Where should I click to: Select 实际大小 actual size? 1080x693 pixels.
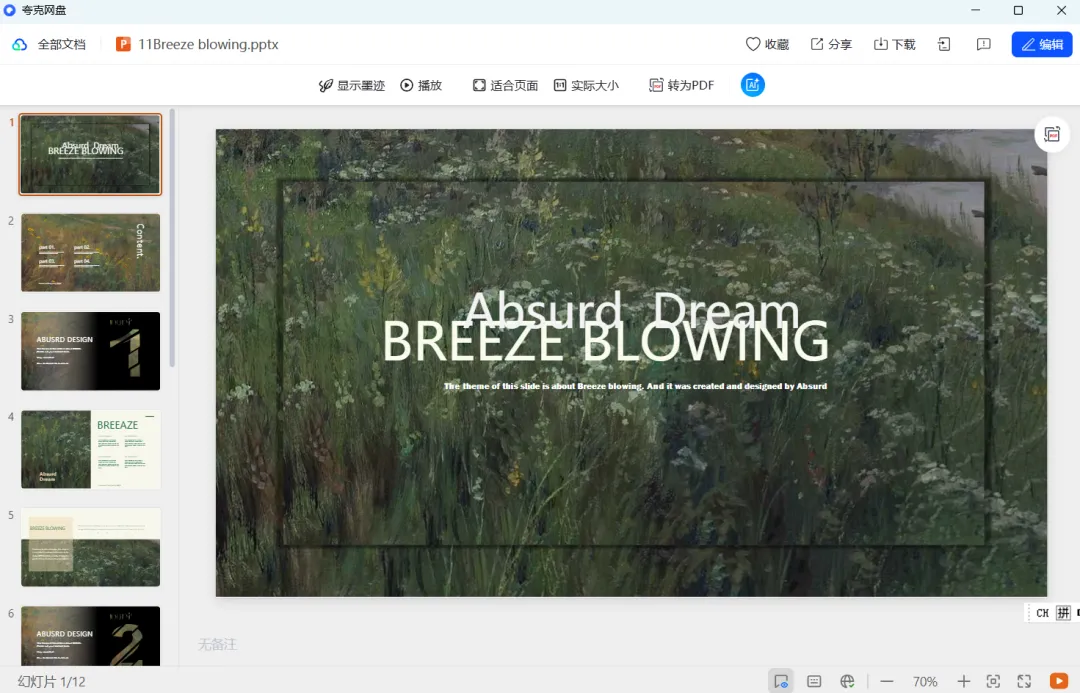click(586, 85)
